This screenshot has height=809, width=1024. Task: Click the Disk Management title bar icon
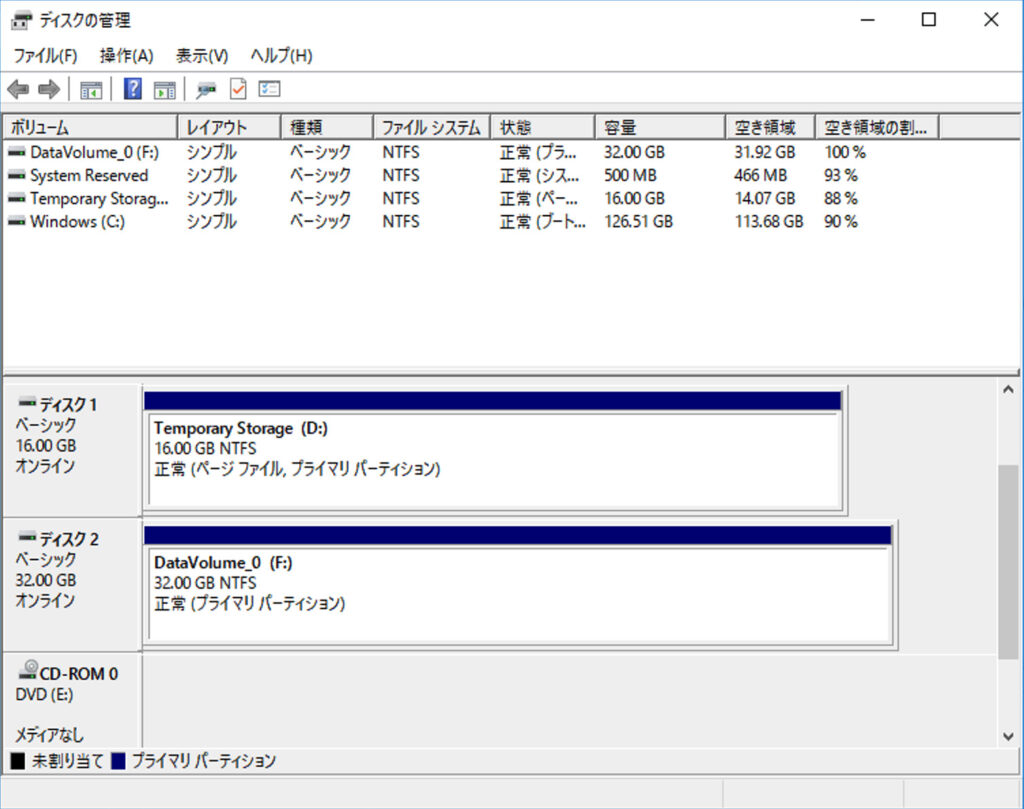coord(20,20)
